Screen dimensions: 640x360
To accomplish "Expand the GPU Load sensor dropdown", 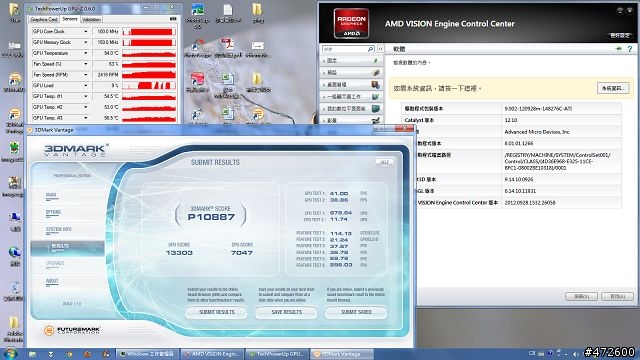I will (86, 85).
